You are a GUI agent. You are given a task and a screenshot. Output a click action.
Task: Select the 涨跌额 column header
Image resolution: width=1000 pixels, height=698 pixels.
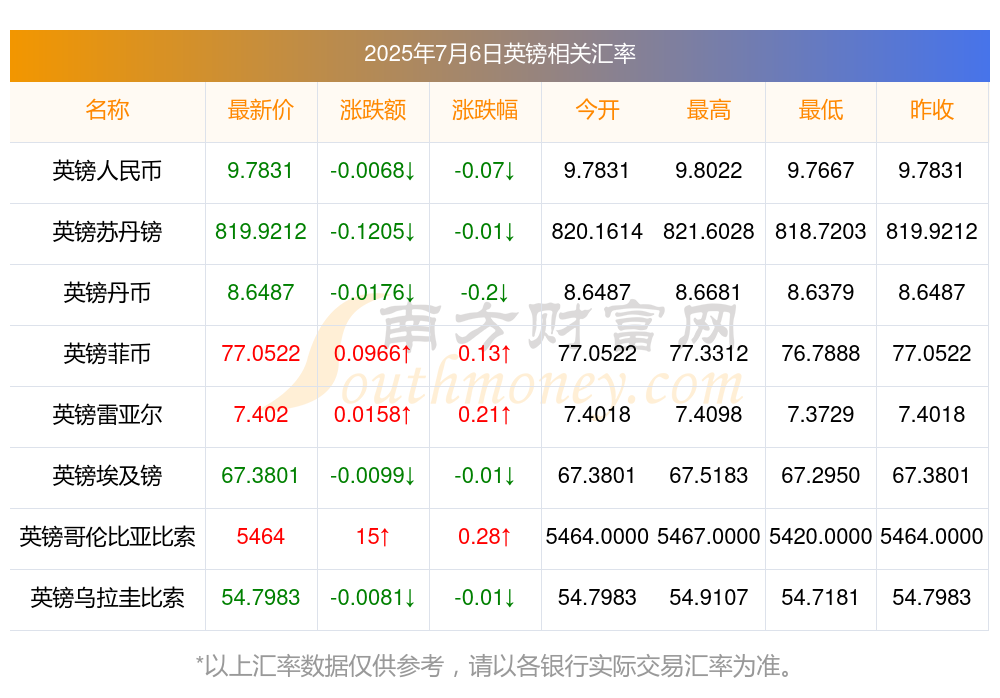[x=372, y=110]
